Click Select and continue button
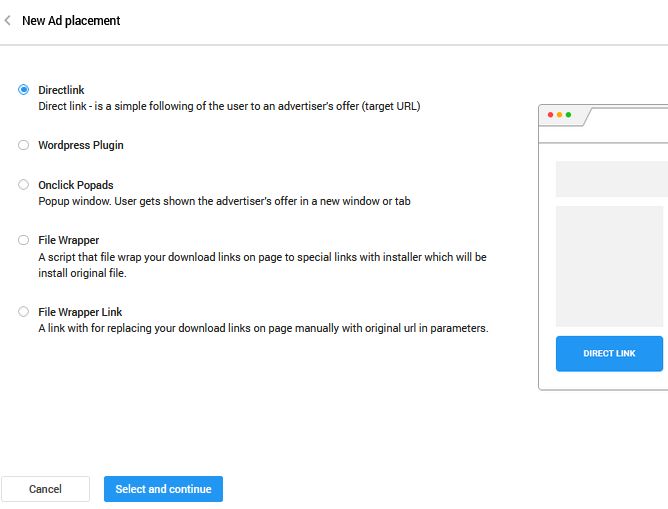 pos(163,489)
